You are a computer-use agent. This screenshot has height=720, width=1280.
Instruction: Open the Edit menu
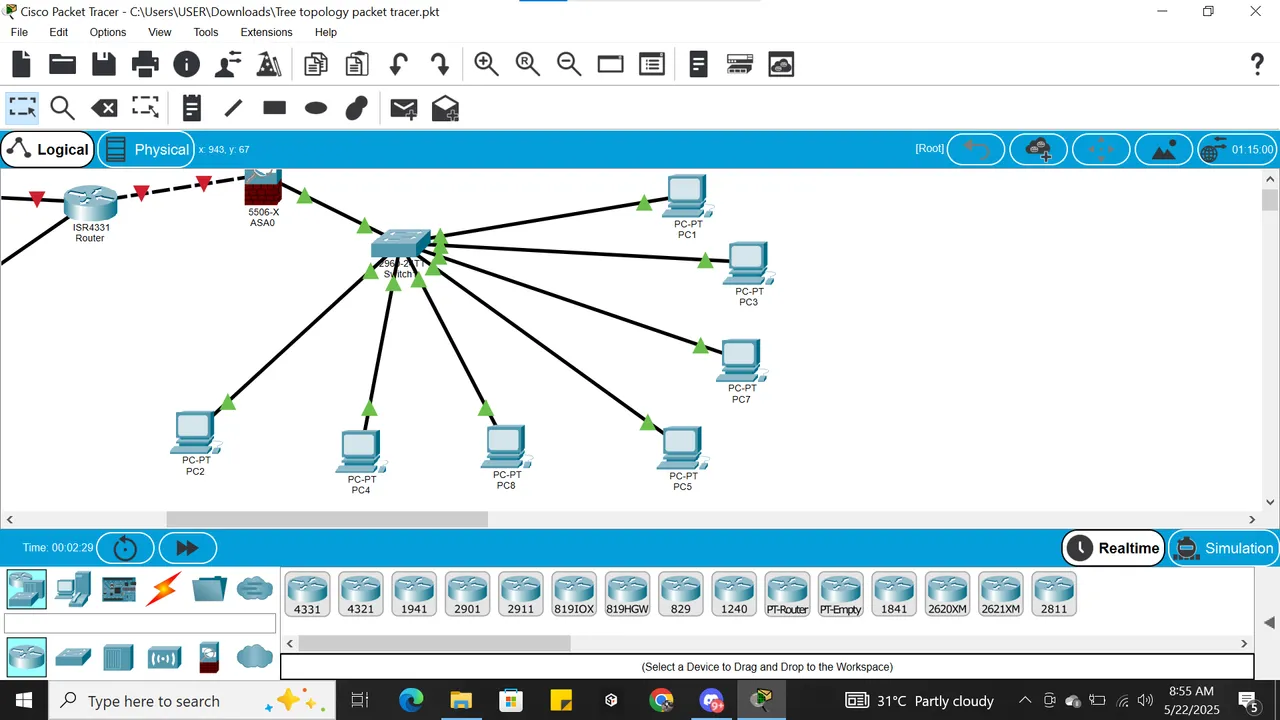(59, 32)
